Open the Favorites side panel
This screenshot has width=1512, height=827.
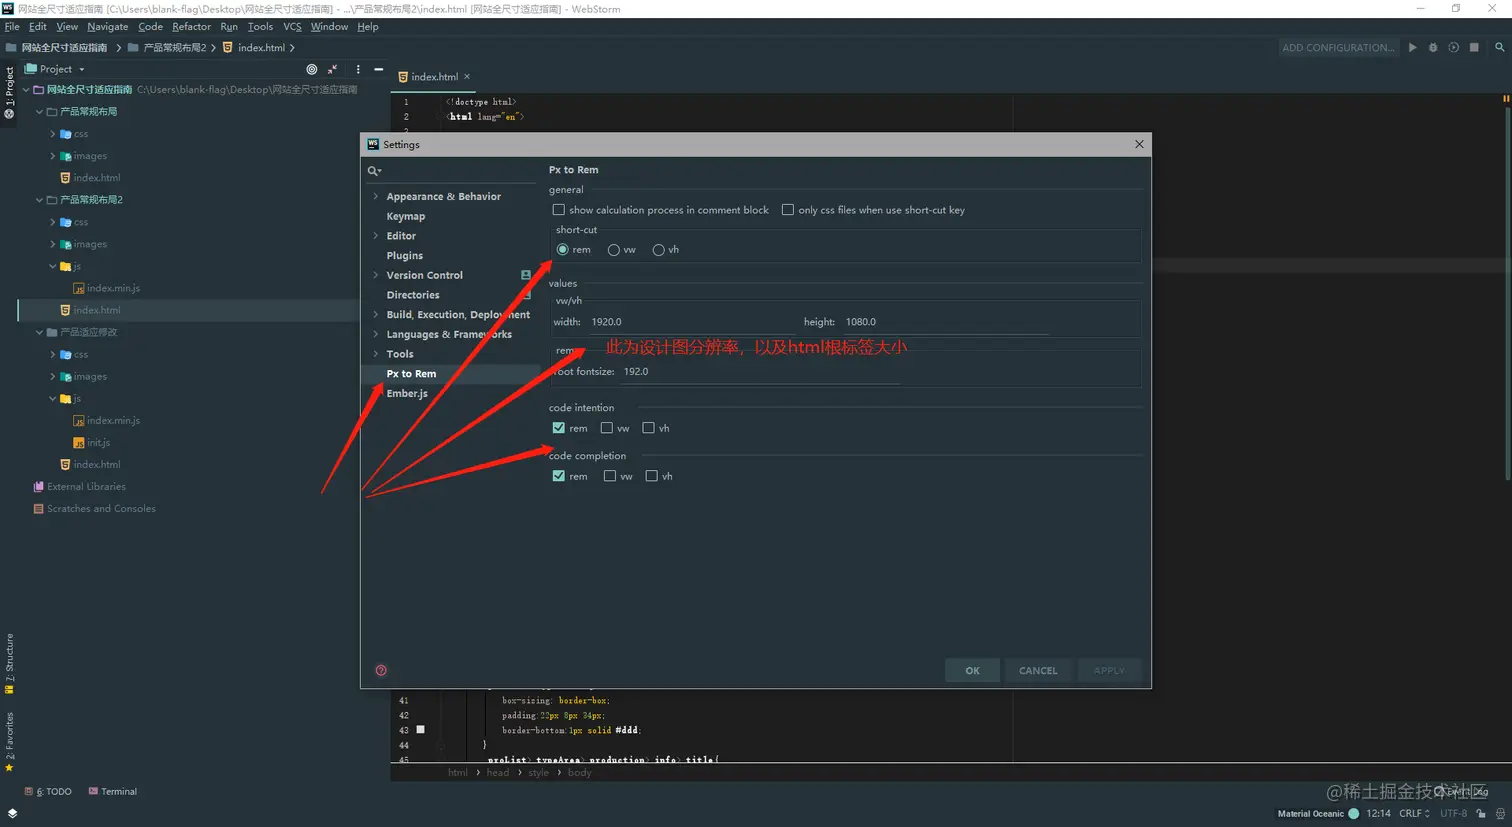pos(9,742)
